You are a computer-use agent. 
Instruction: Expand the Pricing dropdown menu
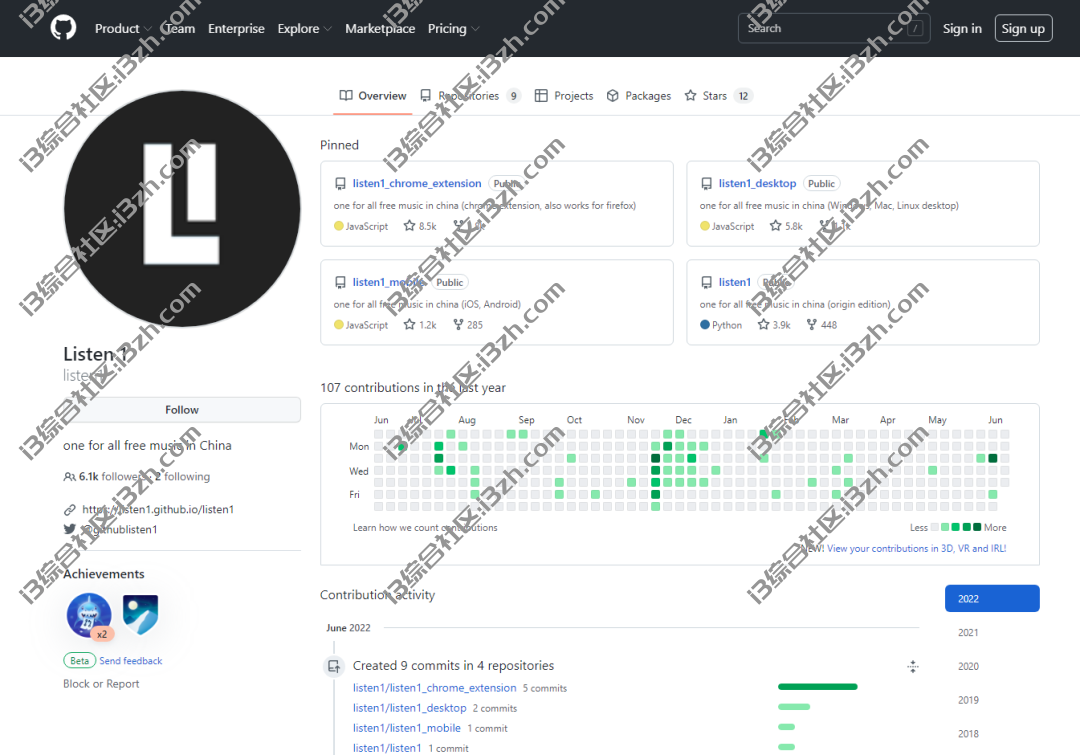453,28
